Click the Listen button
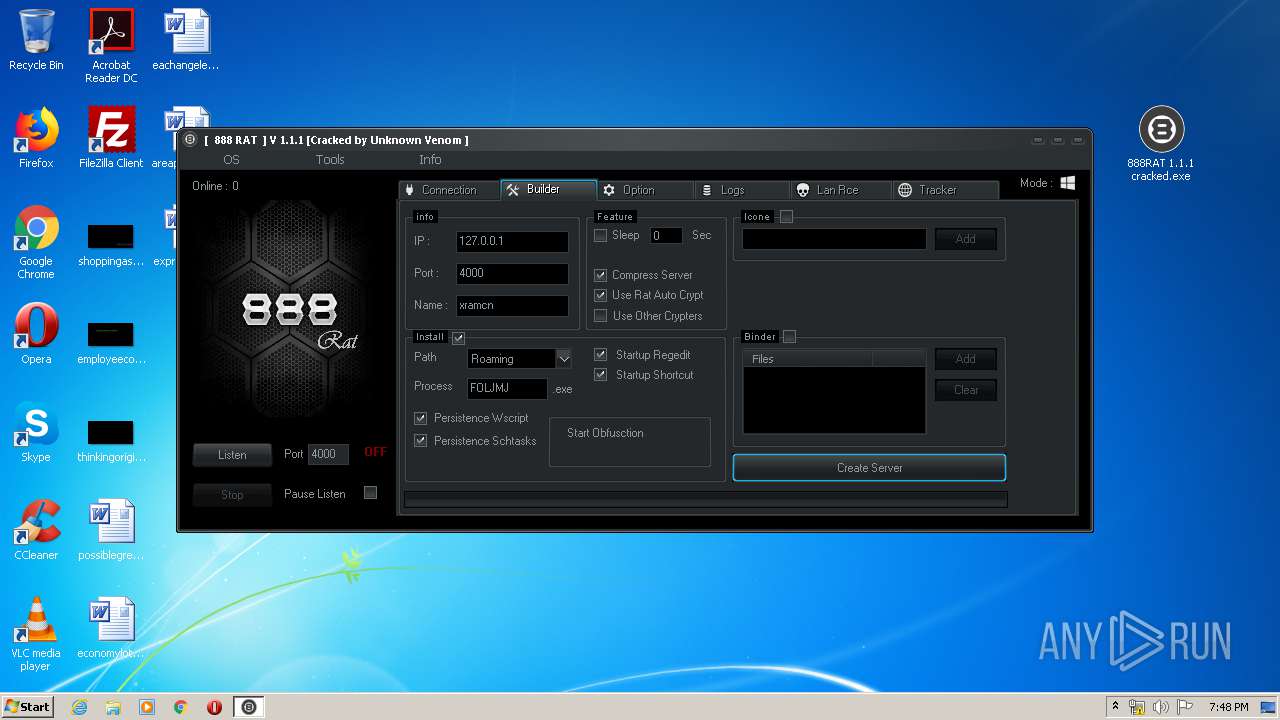Image resolution: width=1280 pixels, height=720 pixels. [232, 455]
